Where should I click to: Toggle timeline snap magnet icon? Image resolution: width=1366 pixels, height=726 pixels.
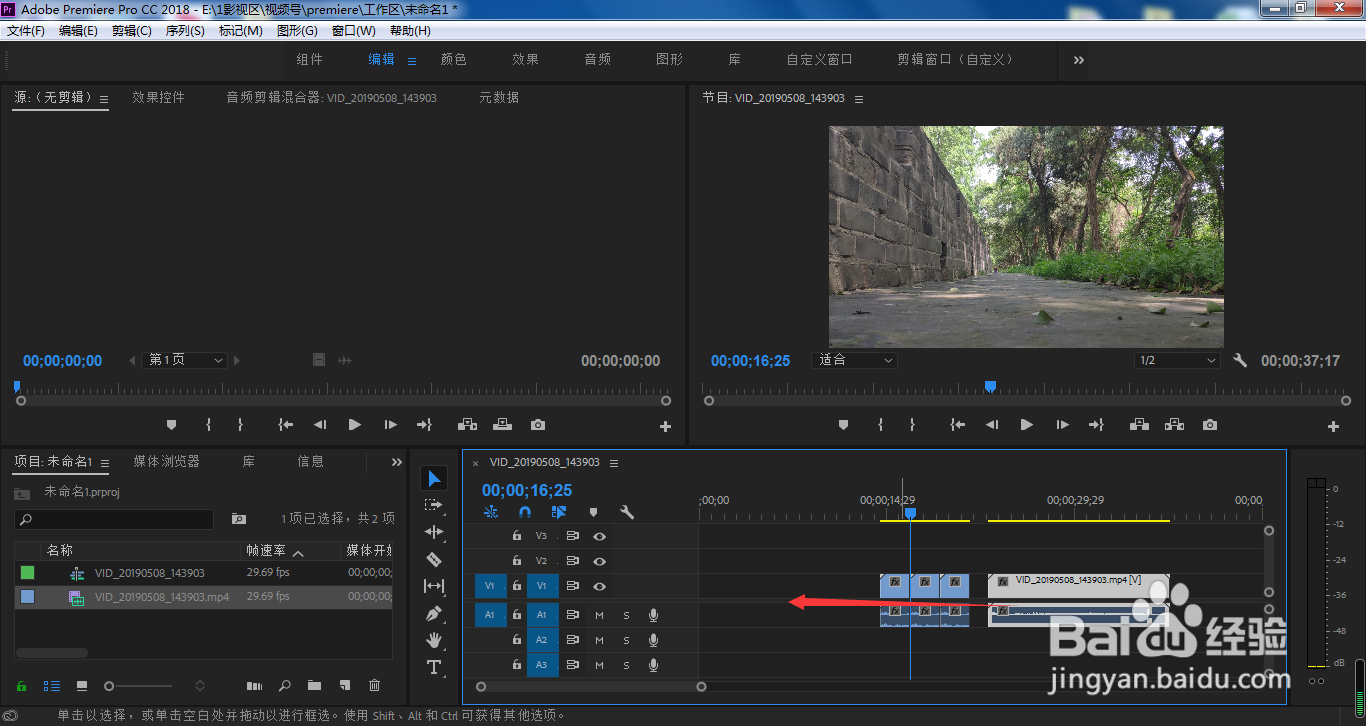point(525,512)
